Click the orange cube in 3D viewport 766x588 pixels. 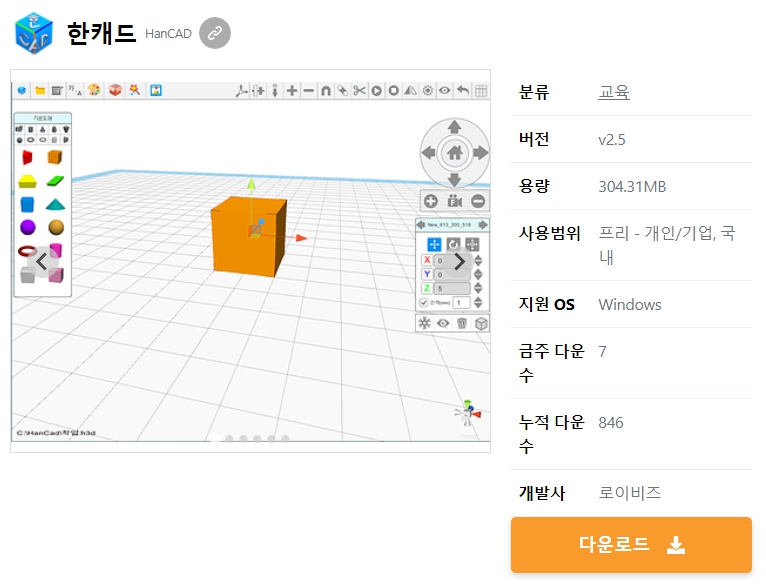click(x=248, y=236)
